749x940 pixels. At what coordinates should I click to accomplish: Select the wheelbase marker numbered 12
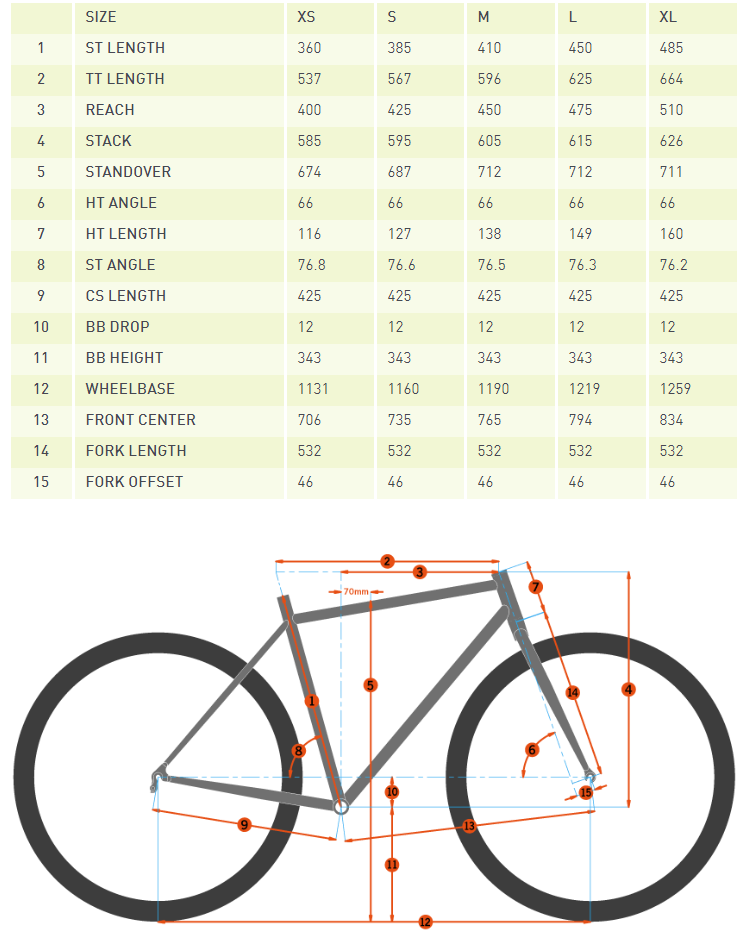pyautogui.click(x=425, y=921)
